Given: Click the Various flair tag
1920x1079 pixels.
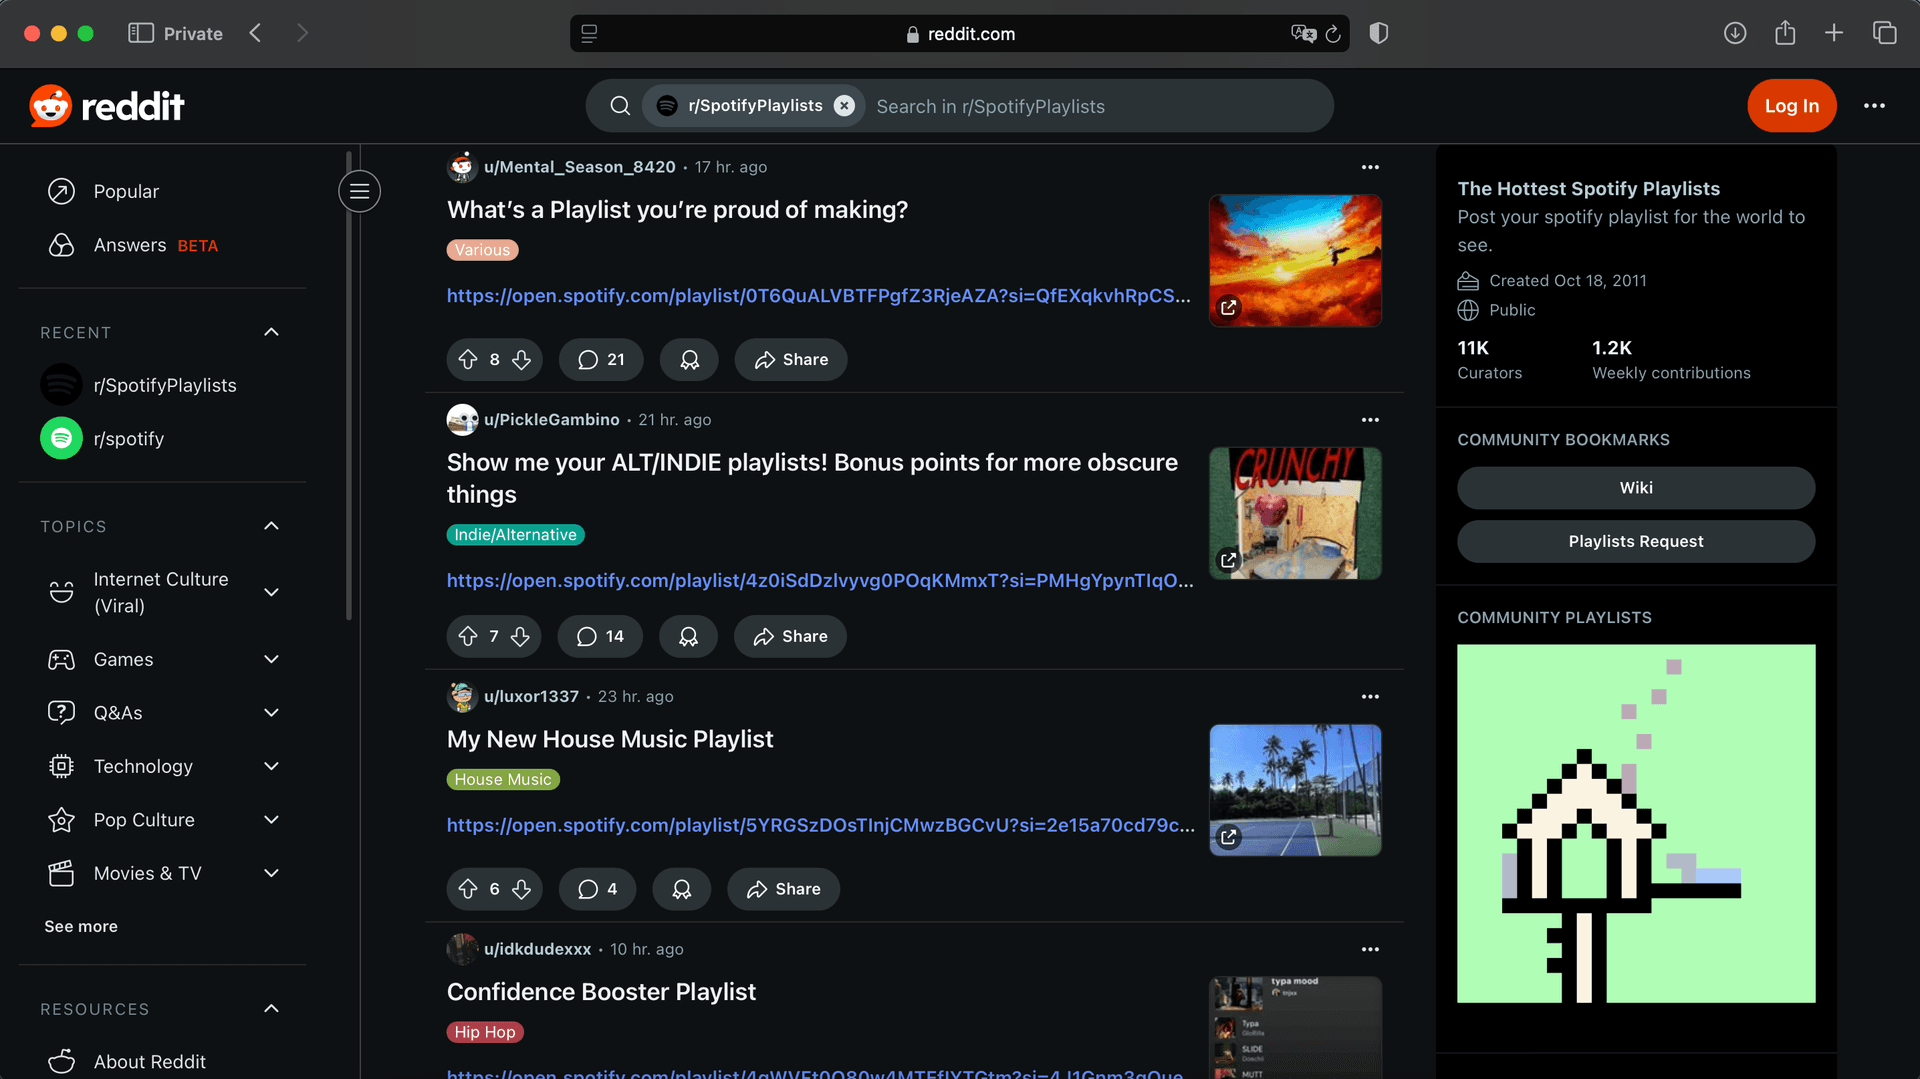Looking at the screenshot, I should click(482, 250).
